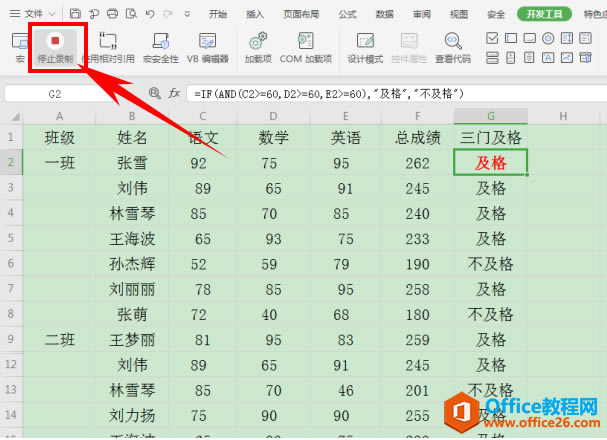
Task: Go to the 数据 tab
Action: pos(384,14)
